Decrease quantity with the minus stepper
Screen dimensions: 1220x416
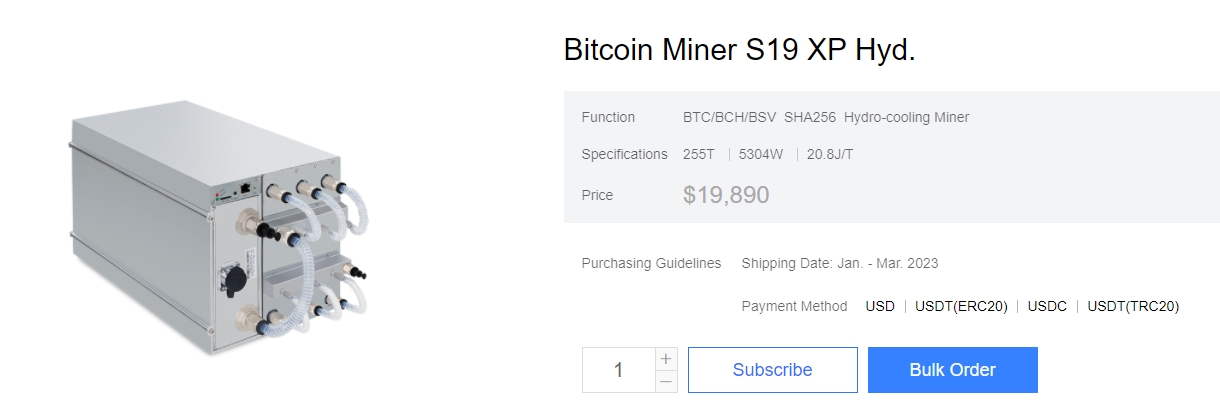click(667, 381)
